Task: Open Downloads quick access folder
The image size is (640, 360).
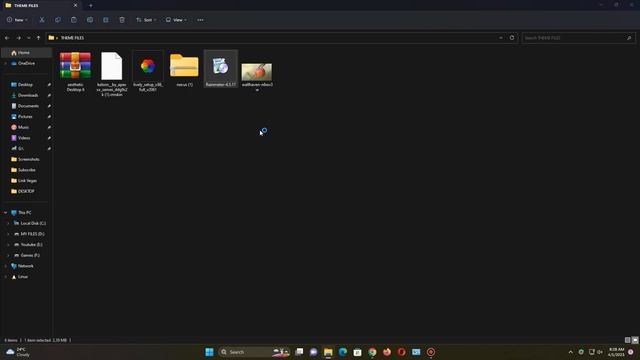Action: coord(27,95)
